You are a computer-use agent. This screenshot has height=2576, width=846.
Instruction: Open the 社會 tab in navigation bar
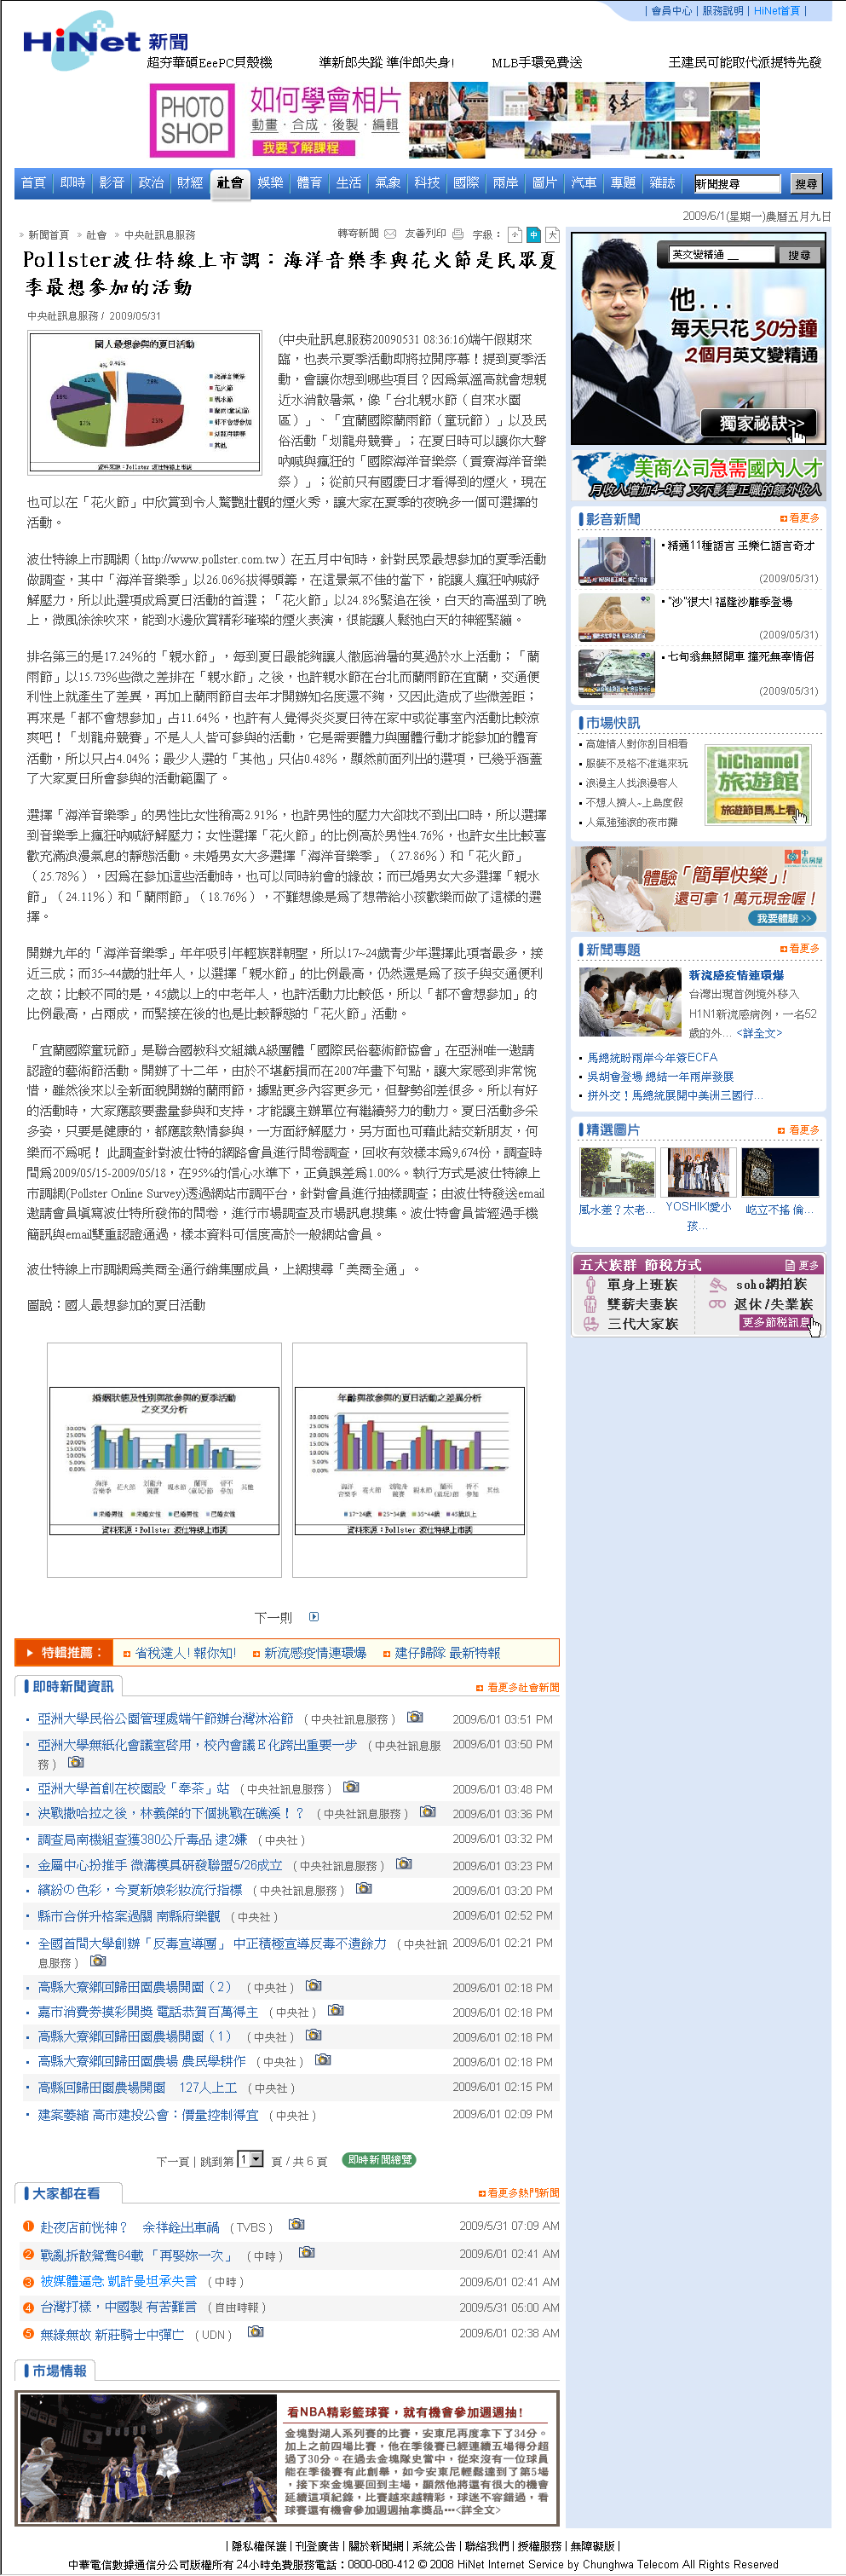click(230, 183)
